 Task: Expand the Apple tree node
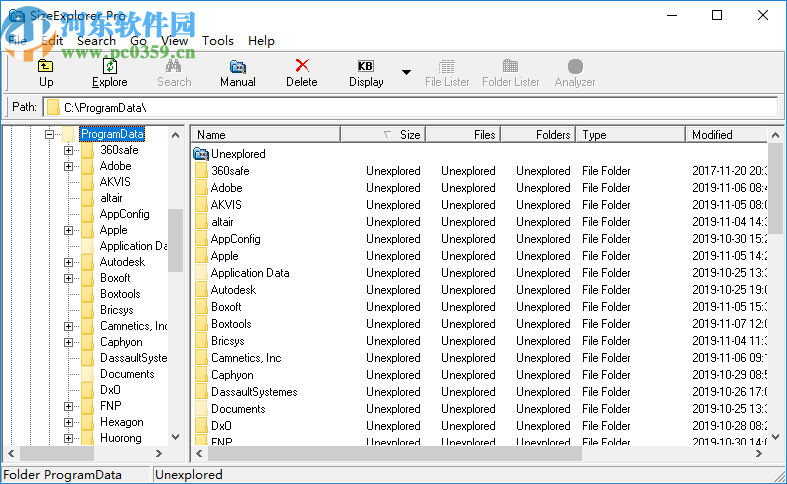tap(68, 230)
